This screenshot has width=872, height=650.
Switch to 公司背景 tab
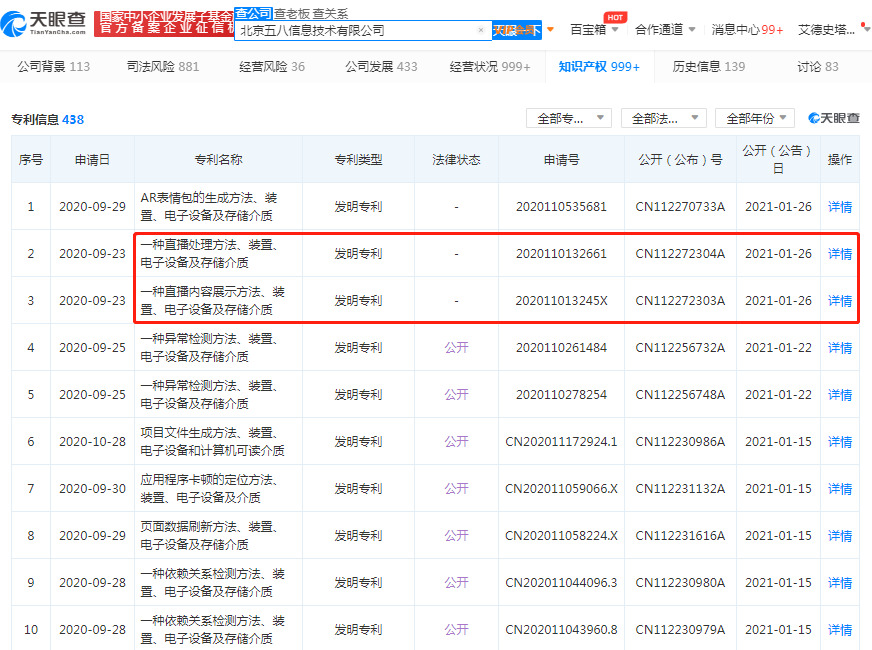(53, 67)
